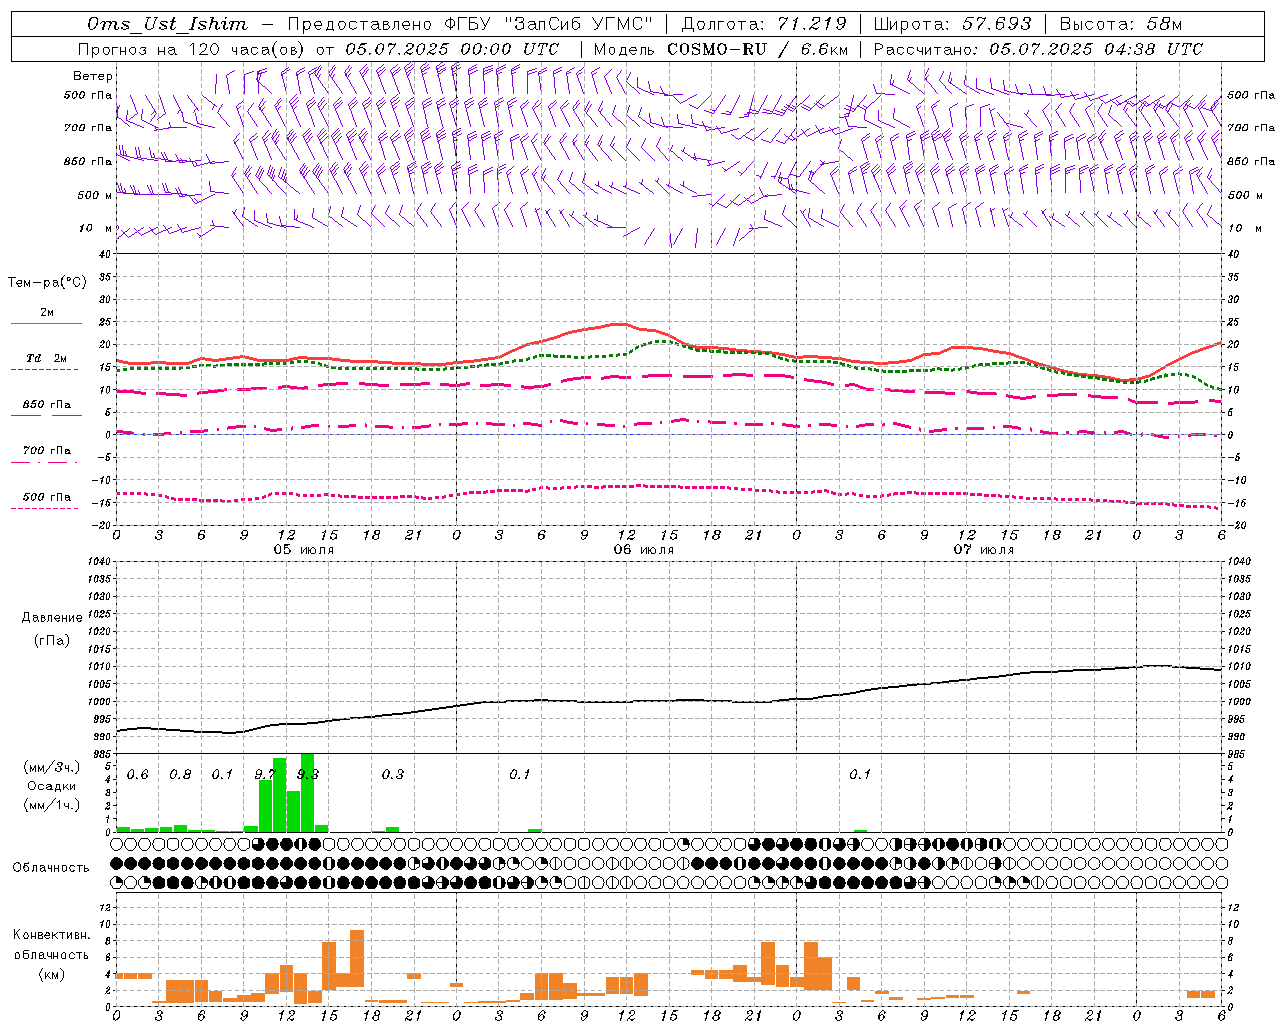Click the 9.3 precipitation value

pos(308,775)
